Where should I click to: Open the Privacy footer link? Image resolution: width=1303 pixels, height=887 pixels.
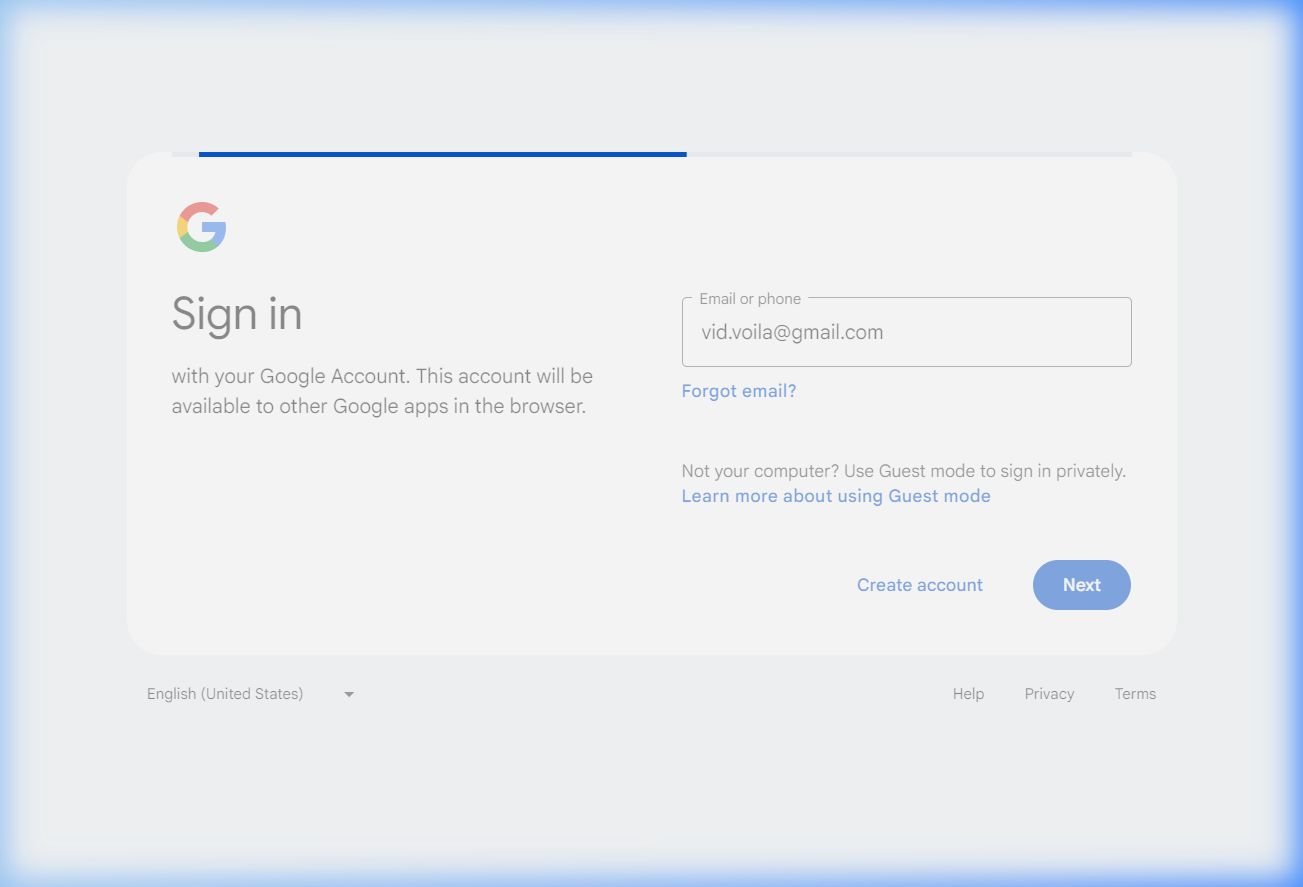[x=1048, y=694]
